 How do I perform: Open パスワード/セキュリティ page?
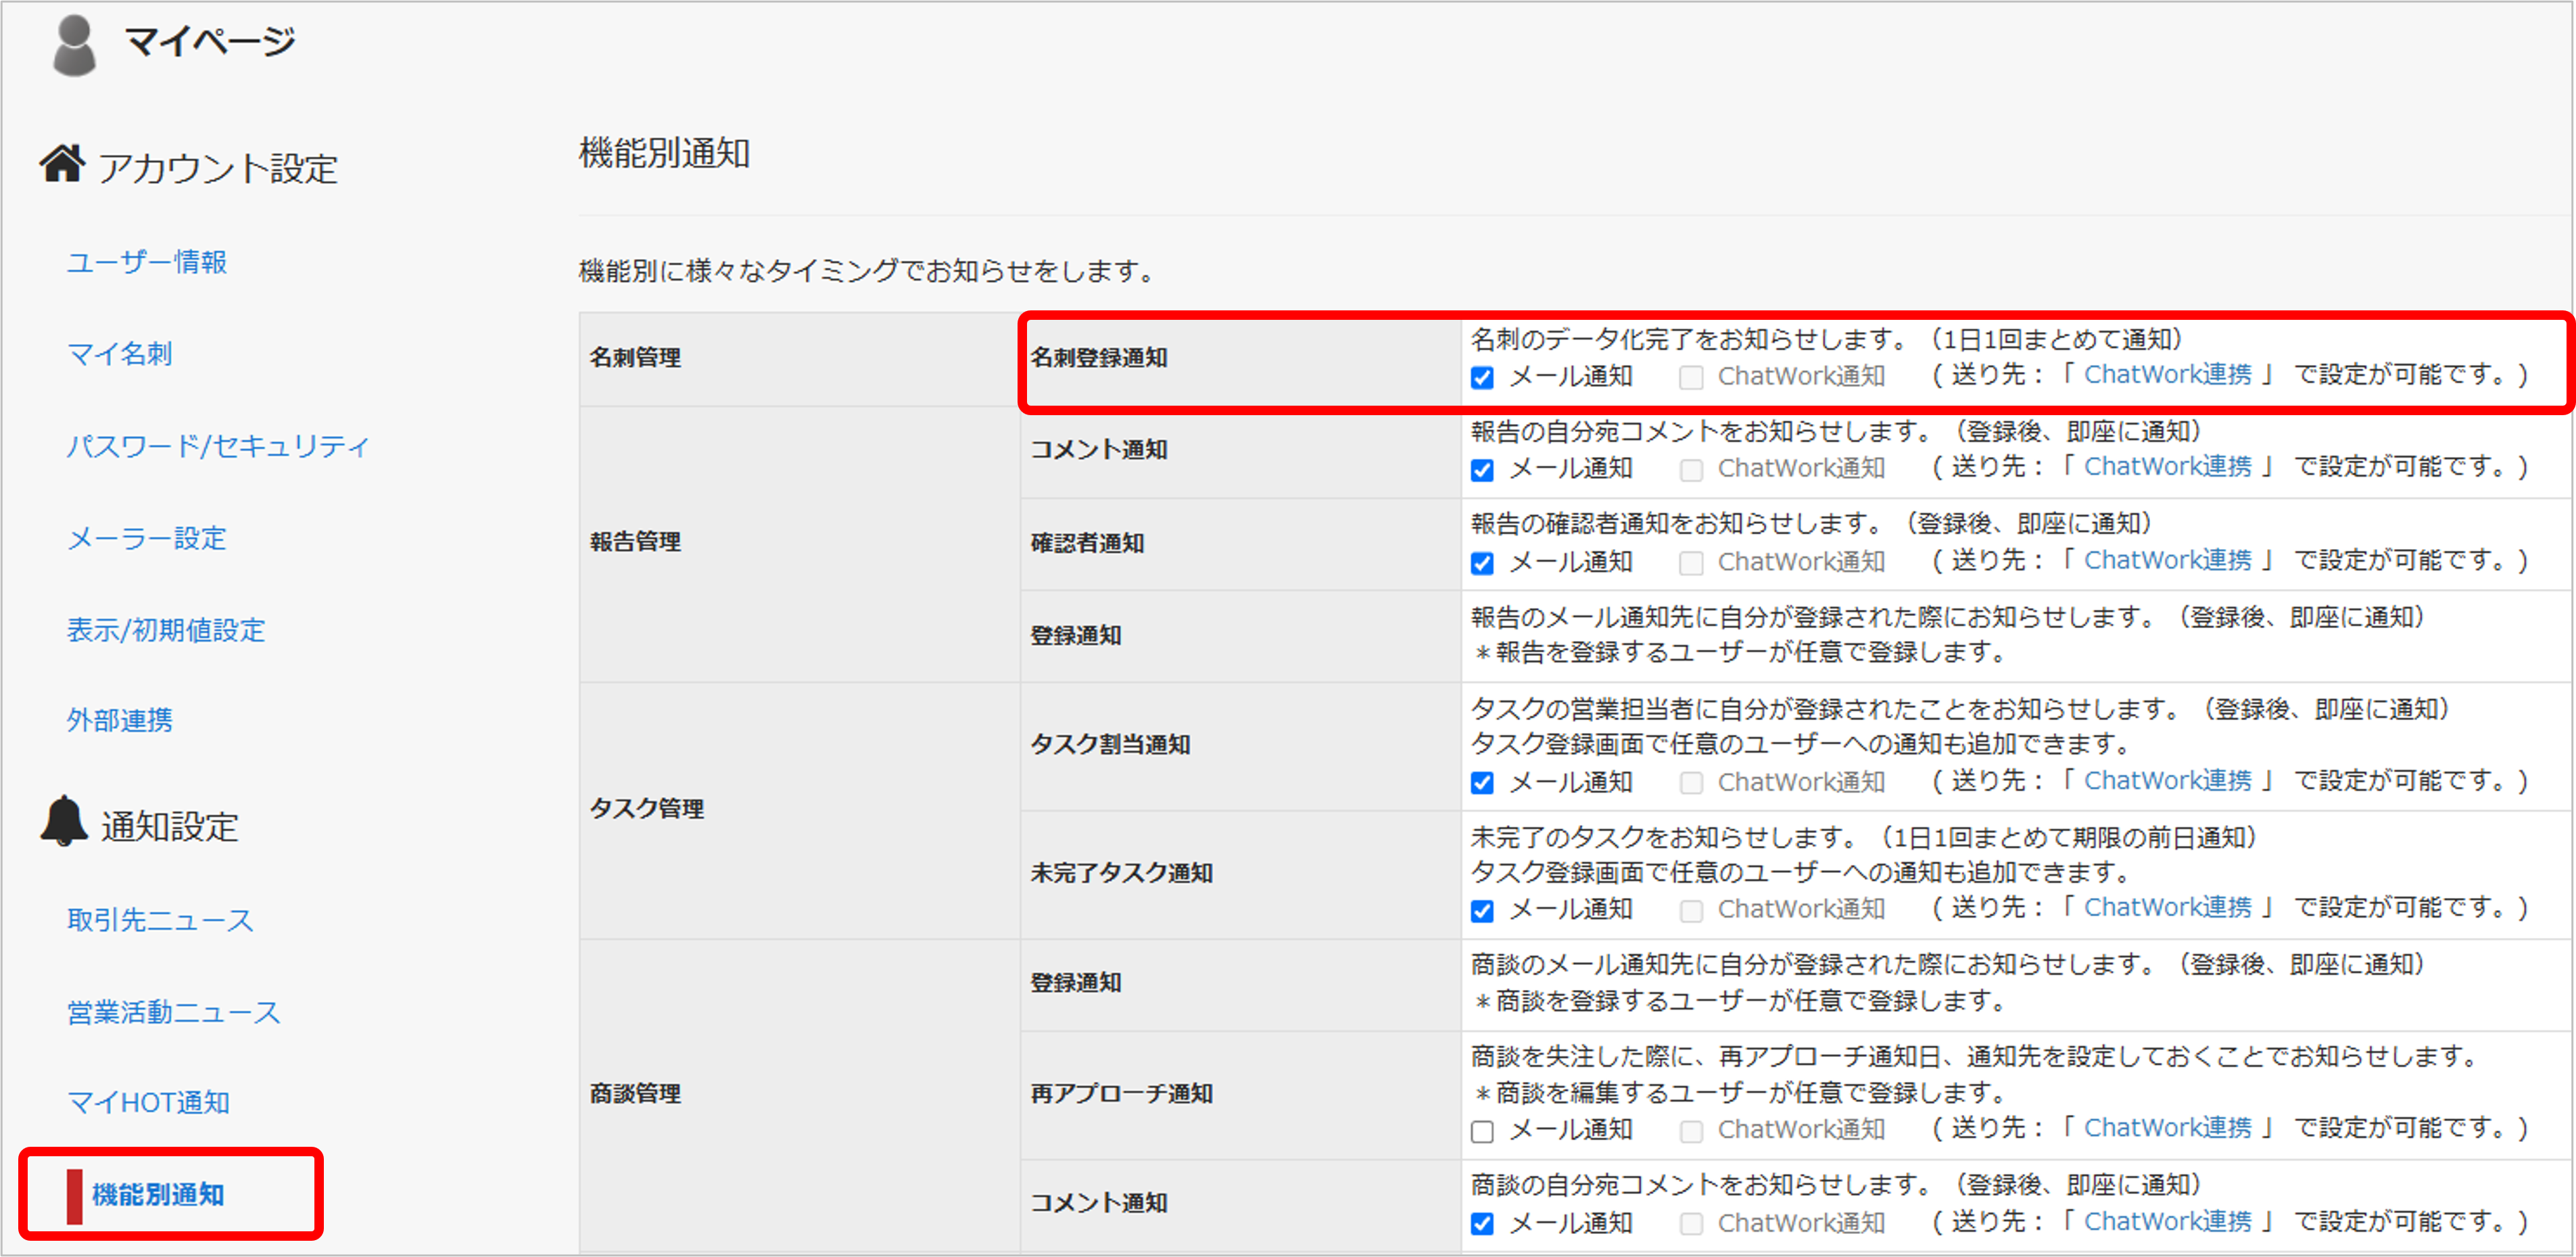[x=218, y=446]
